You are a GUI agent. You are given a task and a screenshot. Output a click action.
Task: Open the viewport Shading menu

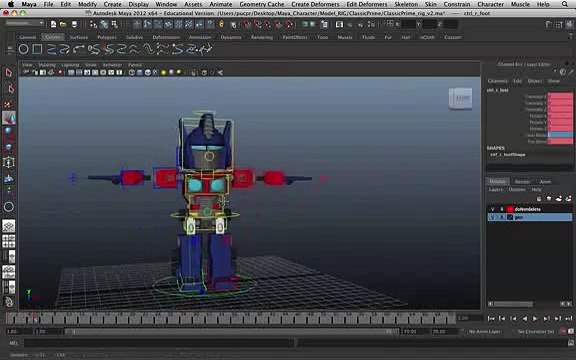47,65
